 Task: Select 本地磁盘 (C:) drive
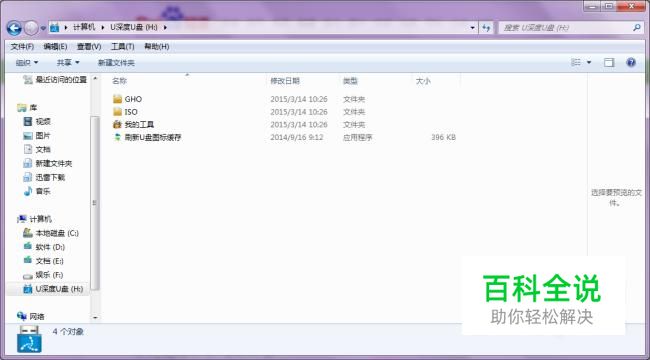[x=51, y=233]
